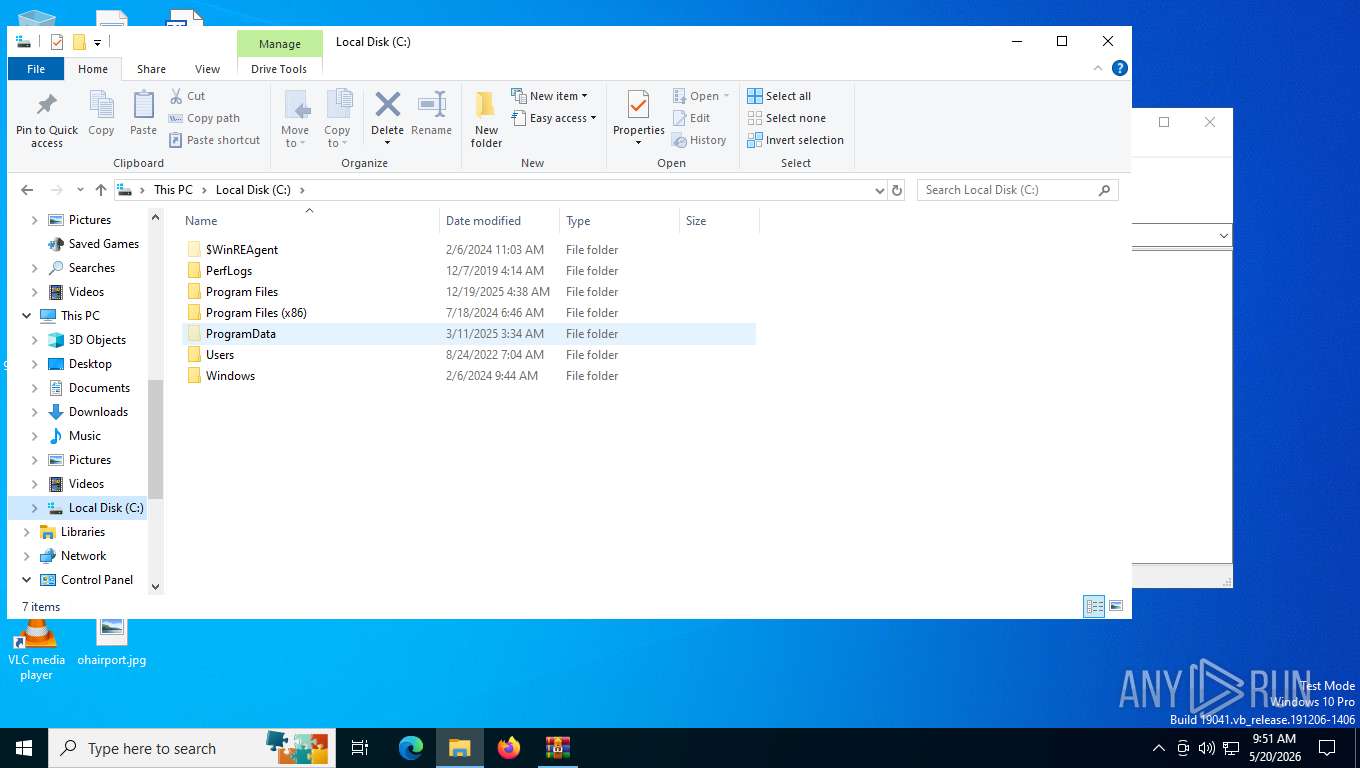Expand the Downloads tree node
The height and width of the screenshot is (768, 1360).
pyautogui.click(x=35, y=412)
